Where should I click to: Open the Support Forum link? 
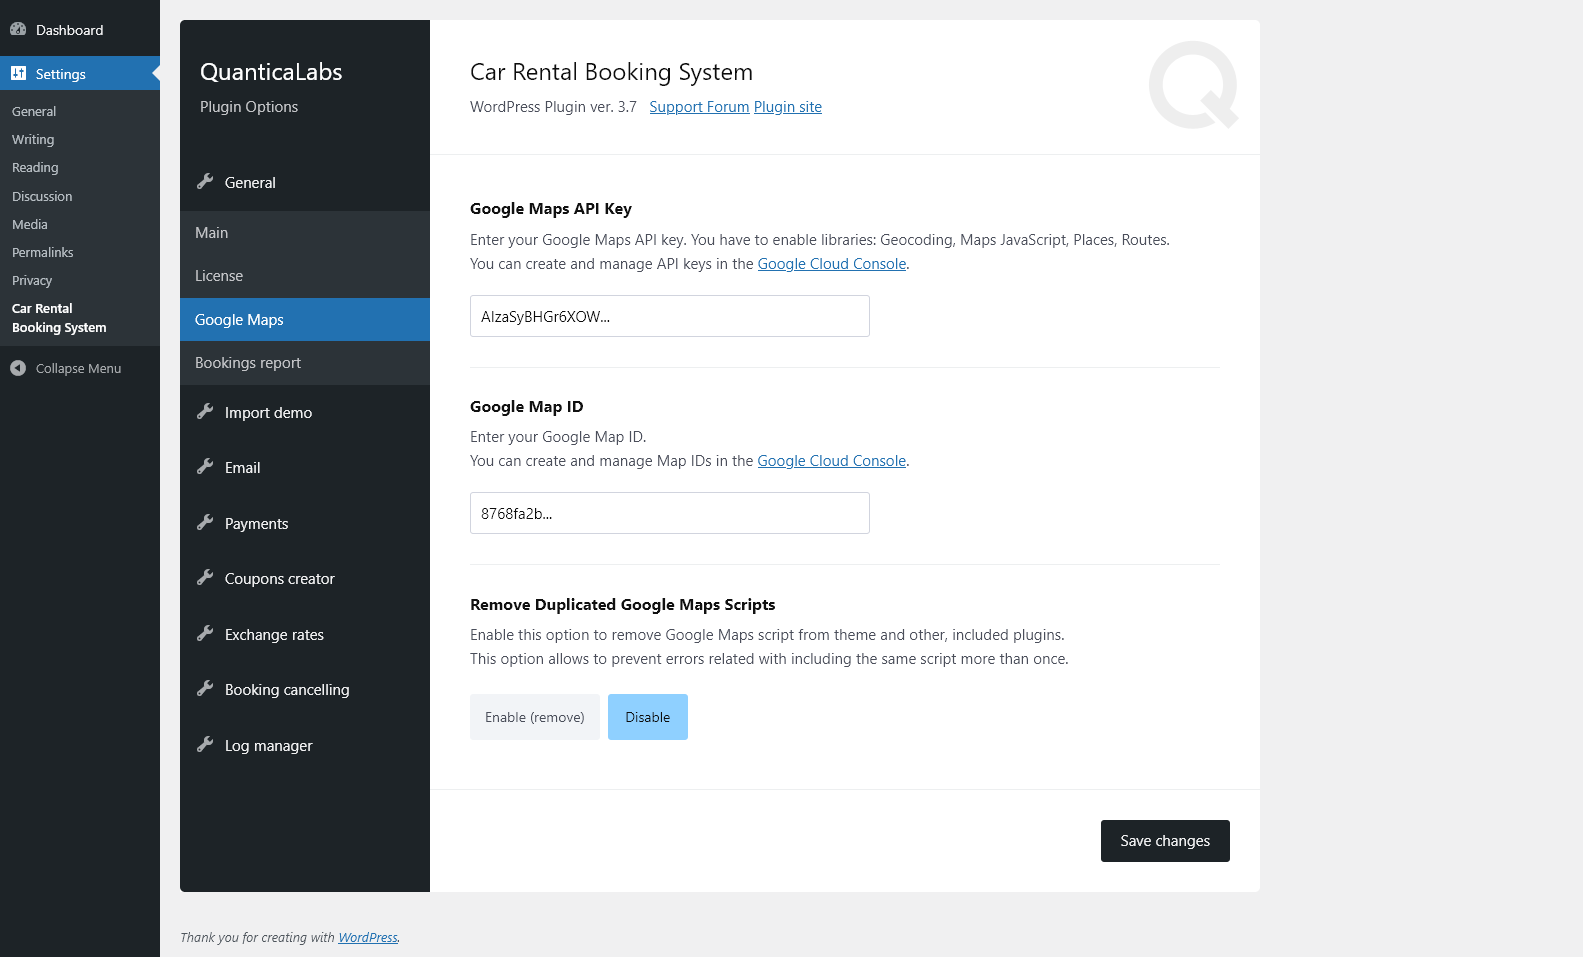(699, 107)
